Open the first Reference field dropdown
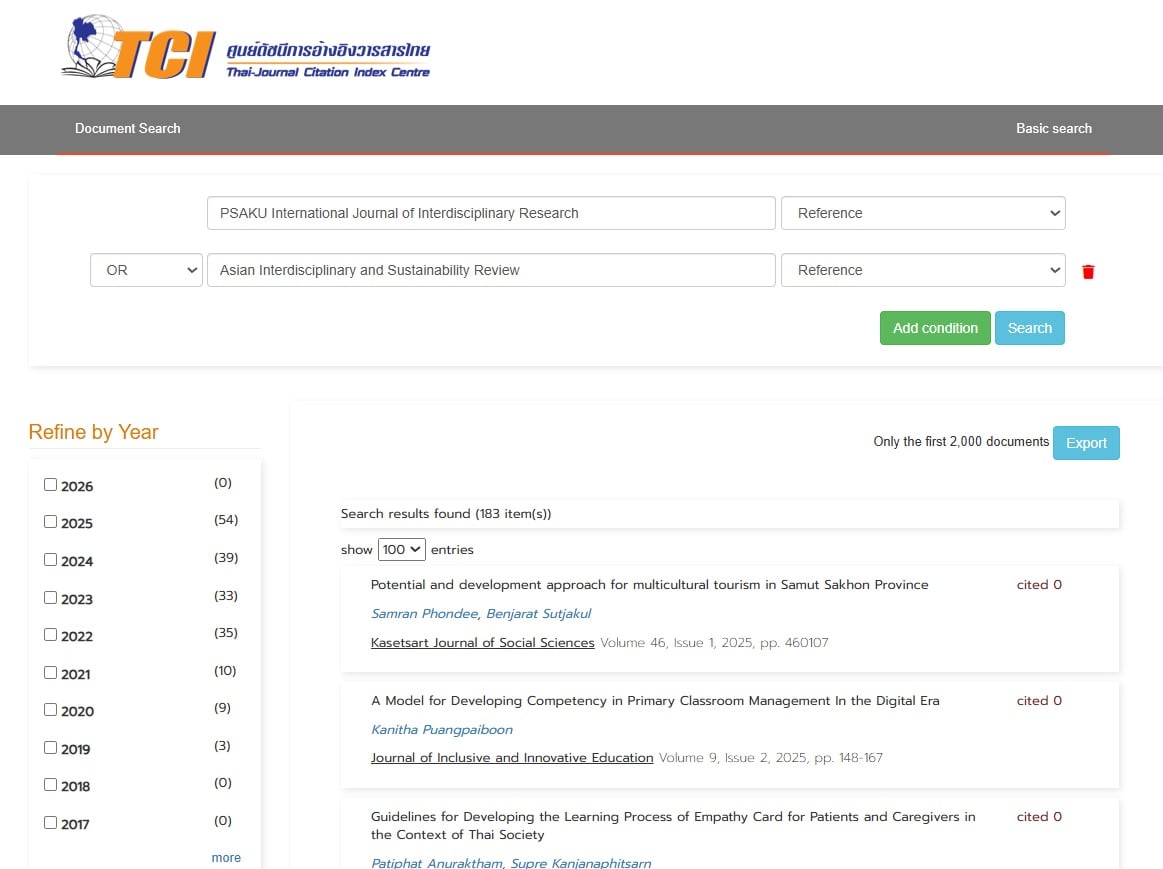This screenshot has width=1163, height=869. [x=923, y=213]
